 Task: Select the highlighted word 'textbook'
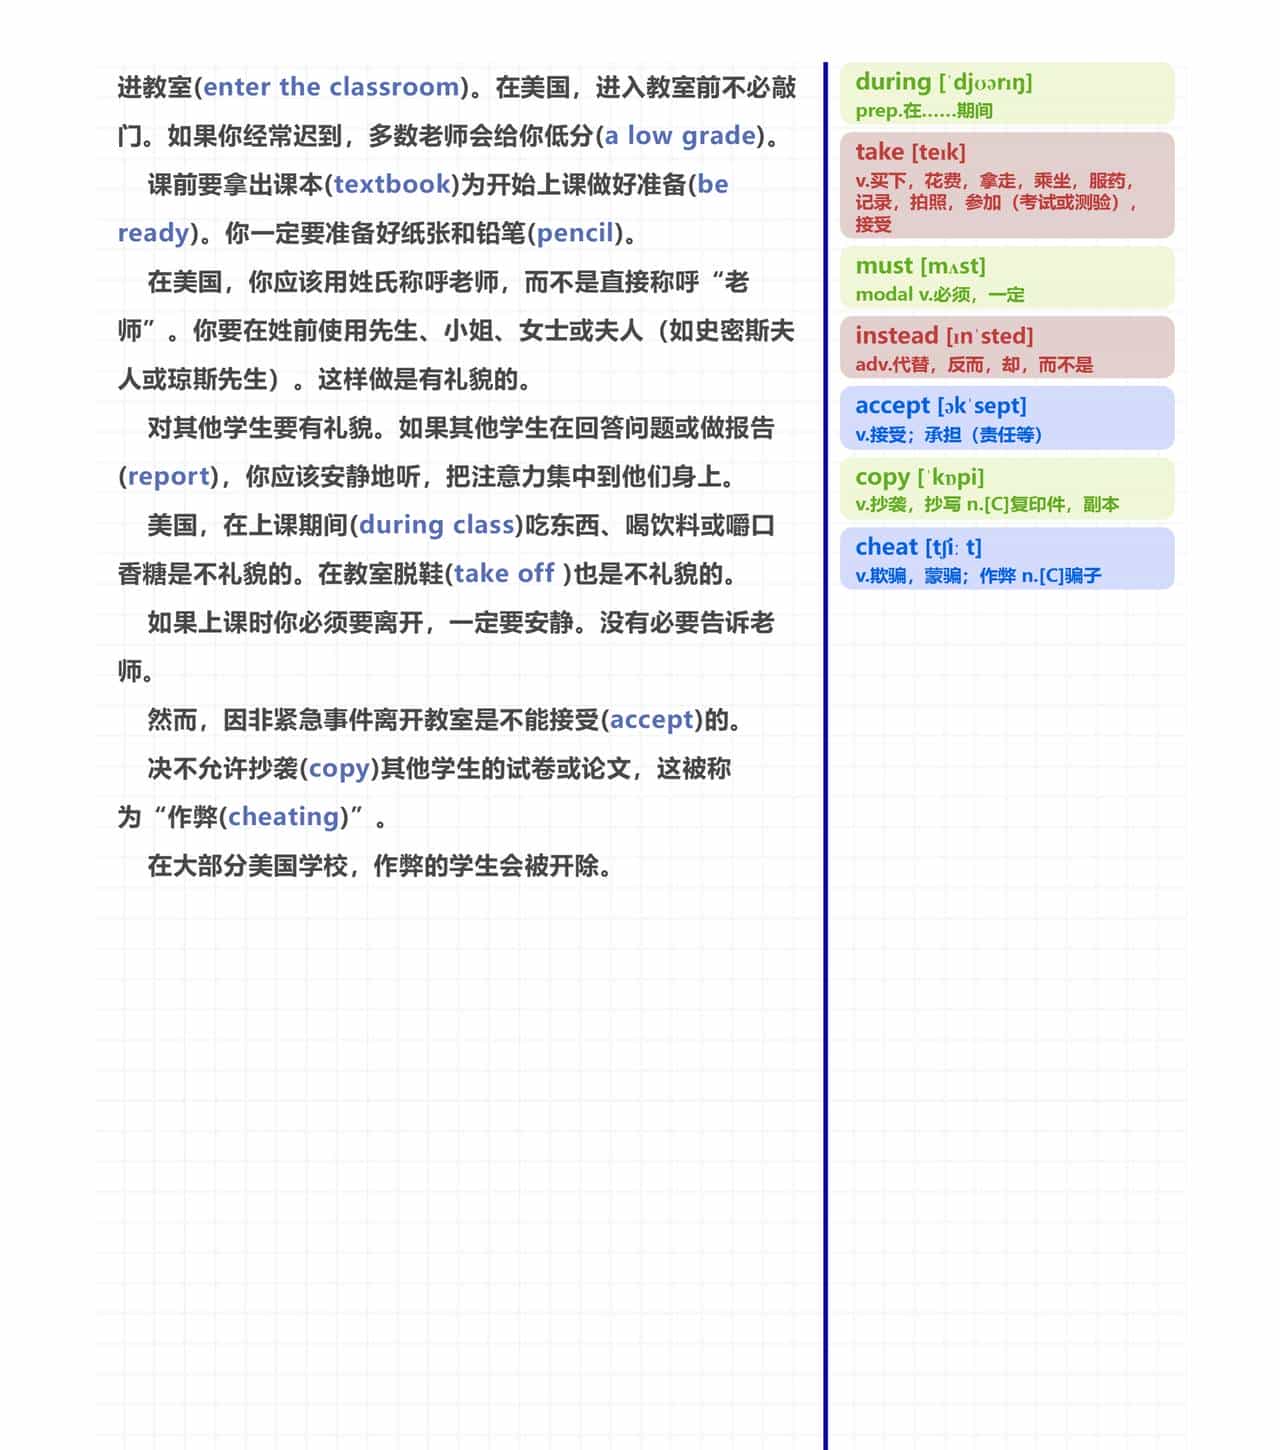(x=392, y=185)
